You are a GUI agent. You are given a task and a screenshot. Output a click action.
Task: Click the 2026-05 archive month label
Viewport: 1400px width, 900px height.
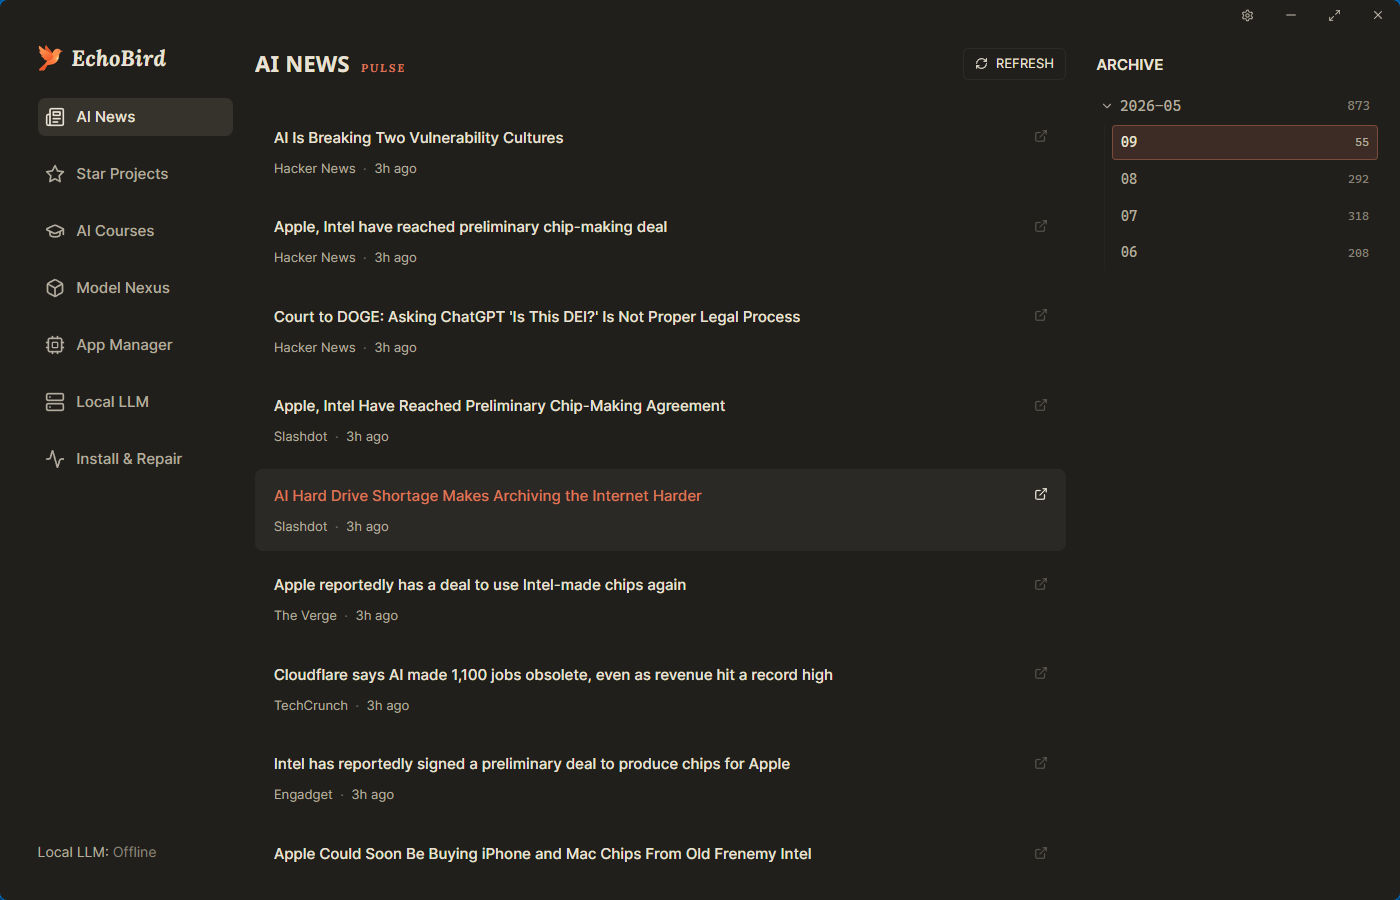(1150, 106)
